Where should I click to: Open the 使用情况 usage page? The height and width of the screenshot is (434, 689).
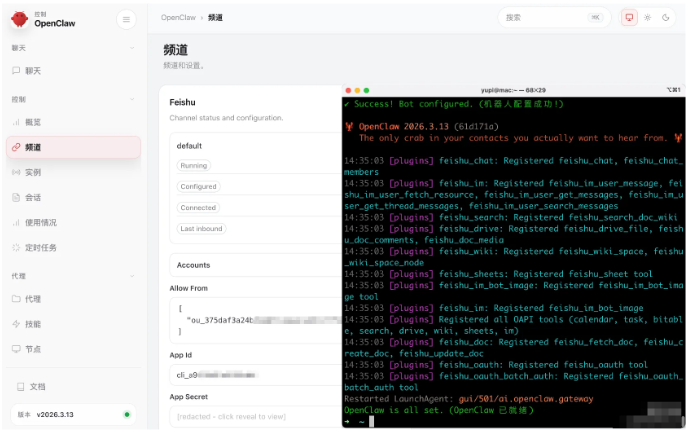coord(40,222)
